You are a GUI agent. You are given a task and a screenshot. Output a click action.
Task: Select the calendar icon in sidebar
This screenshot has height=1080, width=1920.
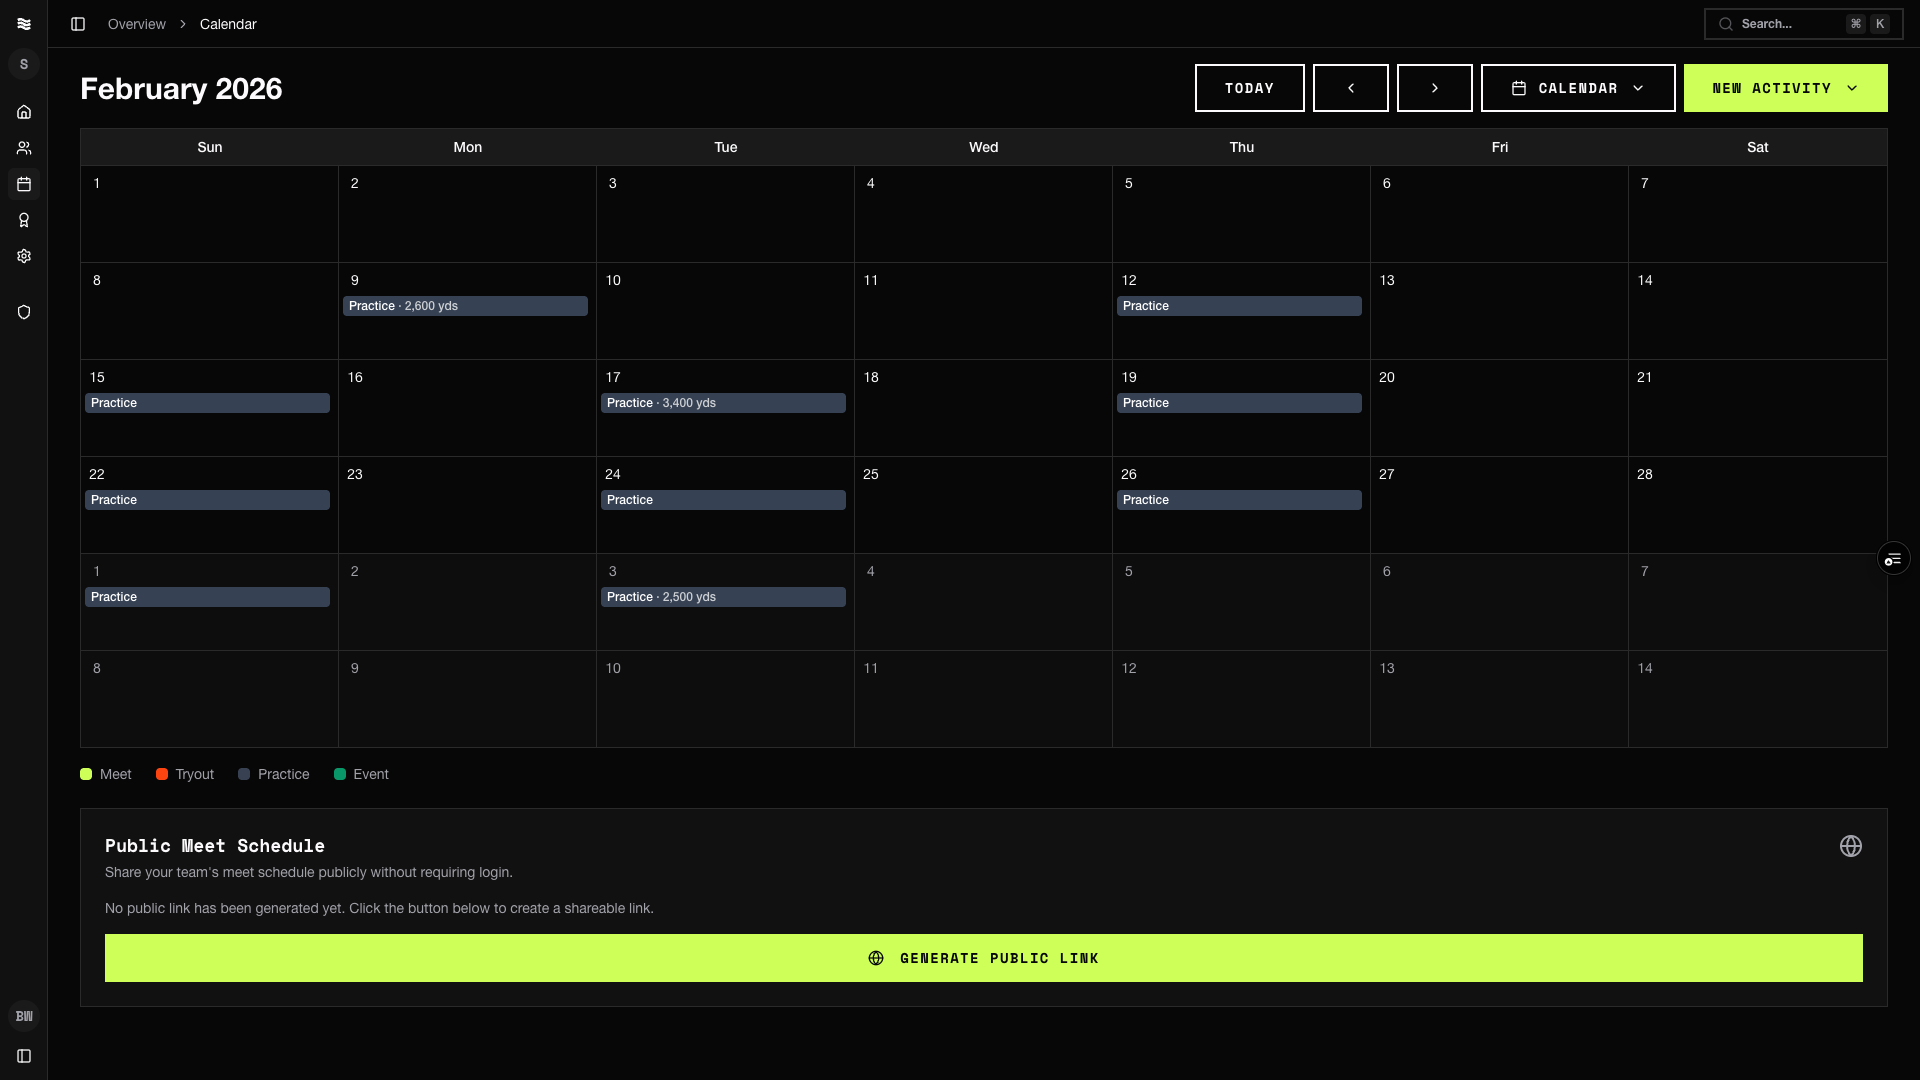24,184
